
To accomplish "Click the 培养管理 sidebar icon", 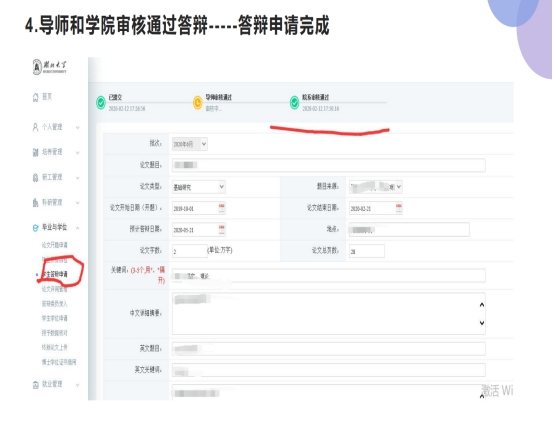I will (x=35, y=152).
